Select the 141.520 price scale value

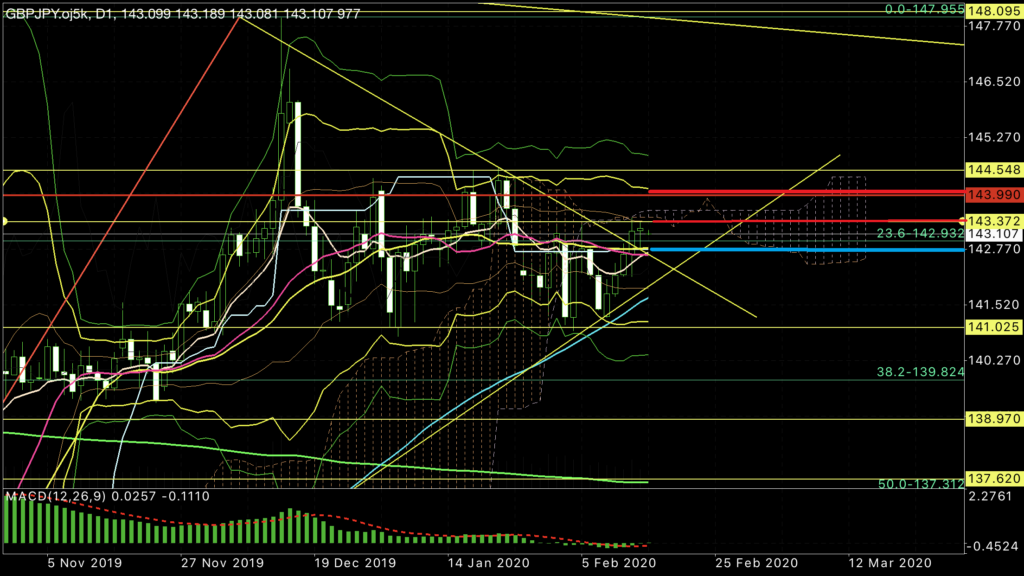pos(993,304)
